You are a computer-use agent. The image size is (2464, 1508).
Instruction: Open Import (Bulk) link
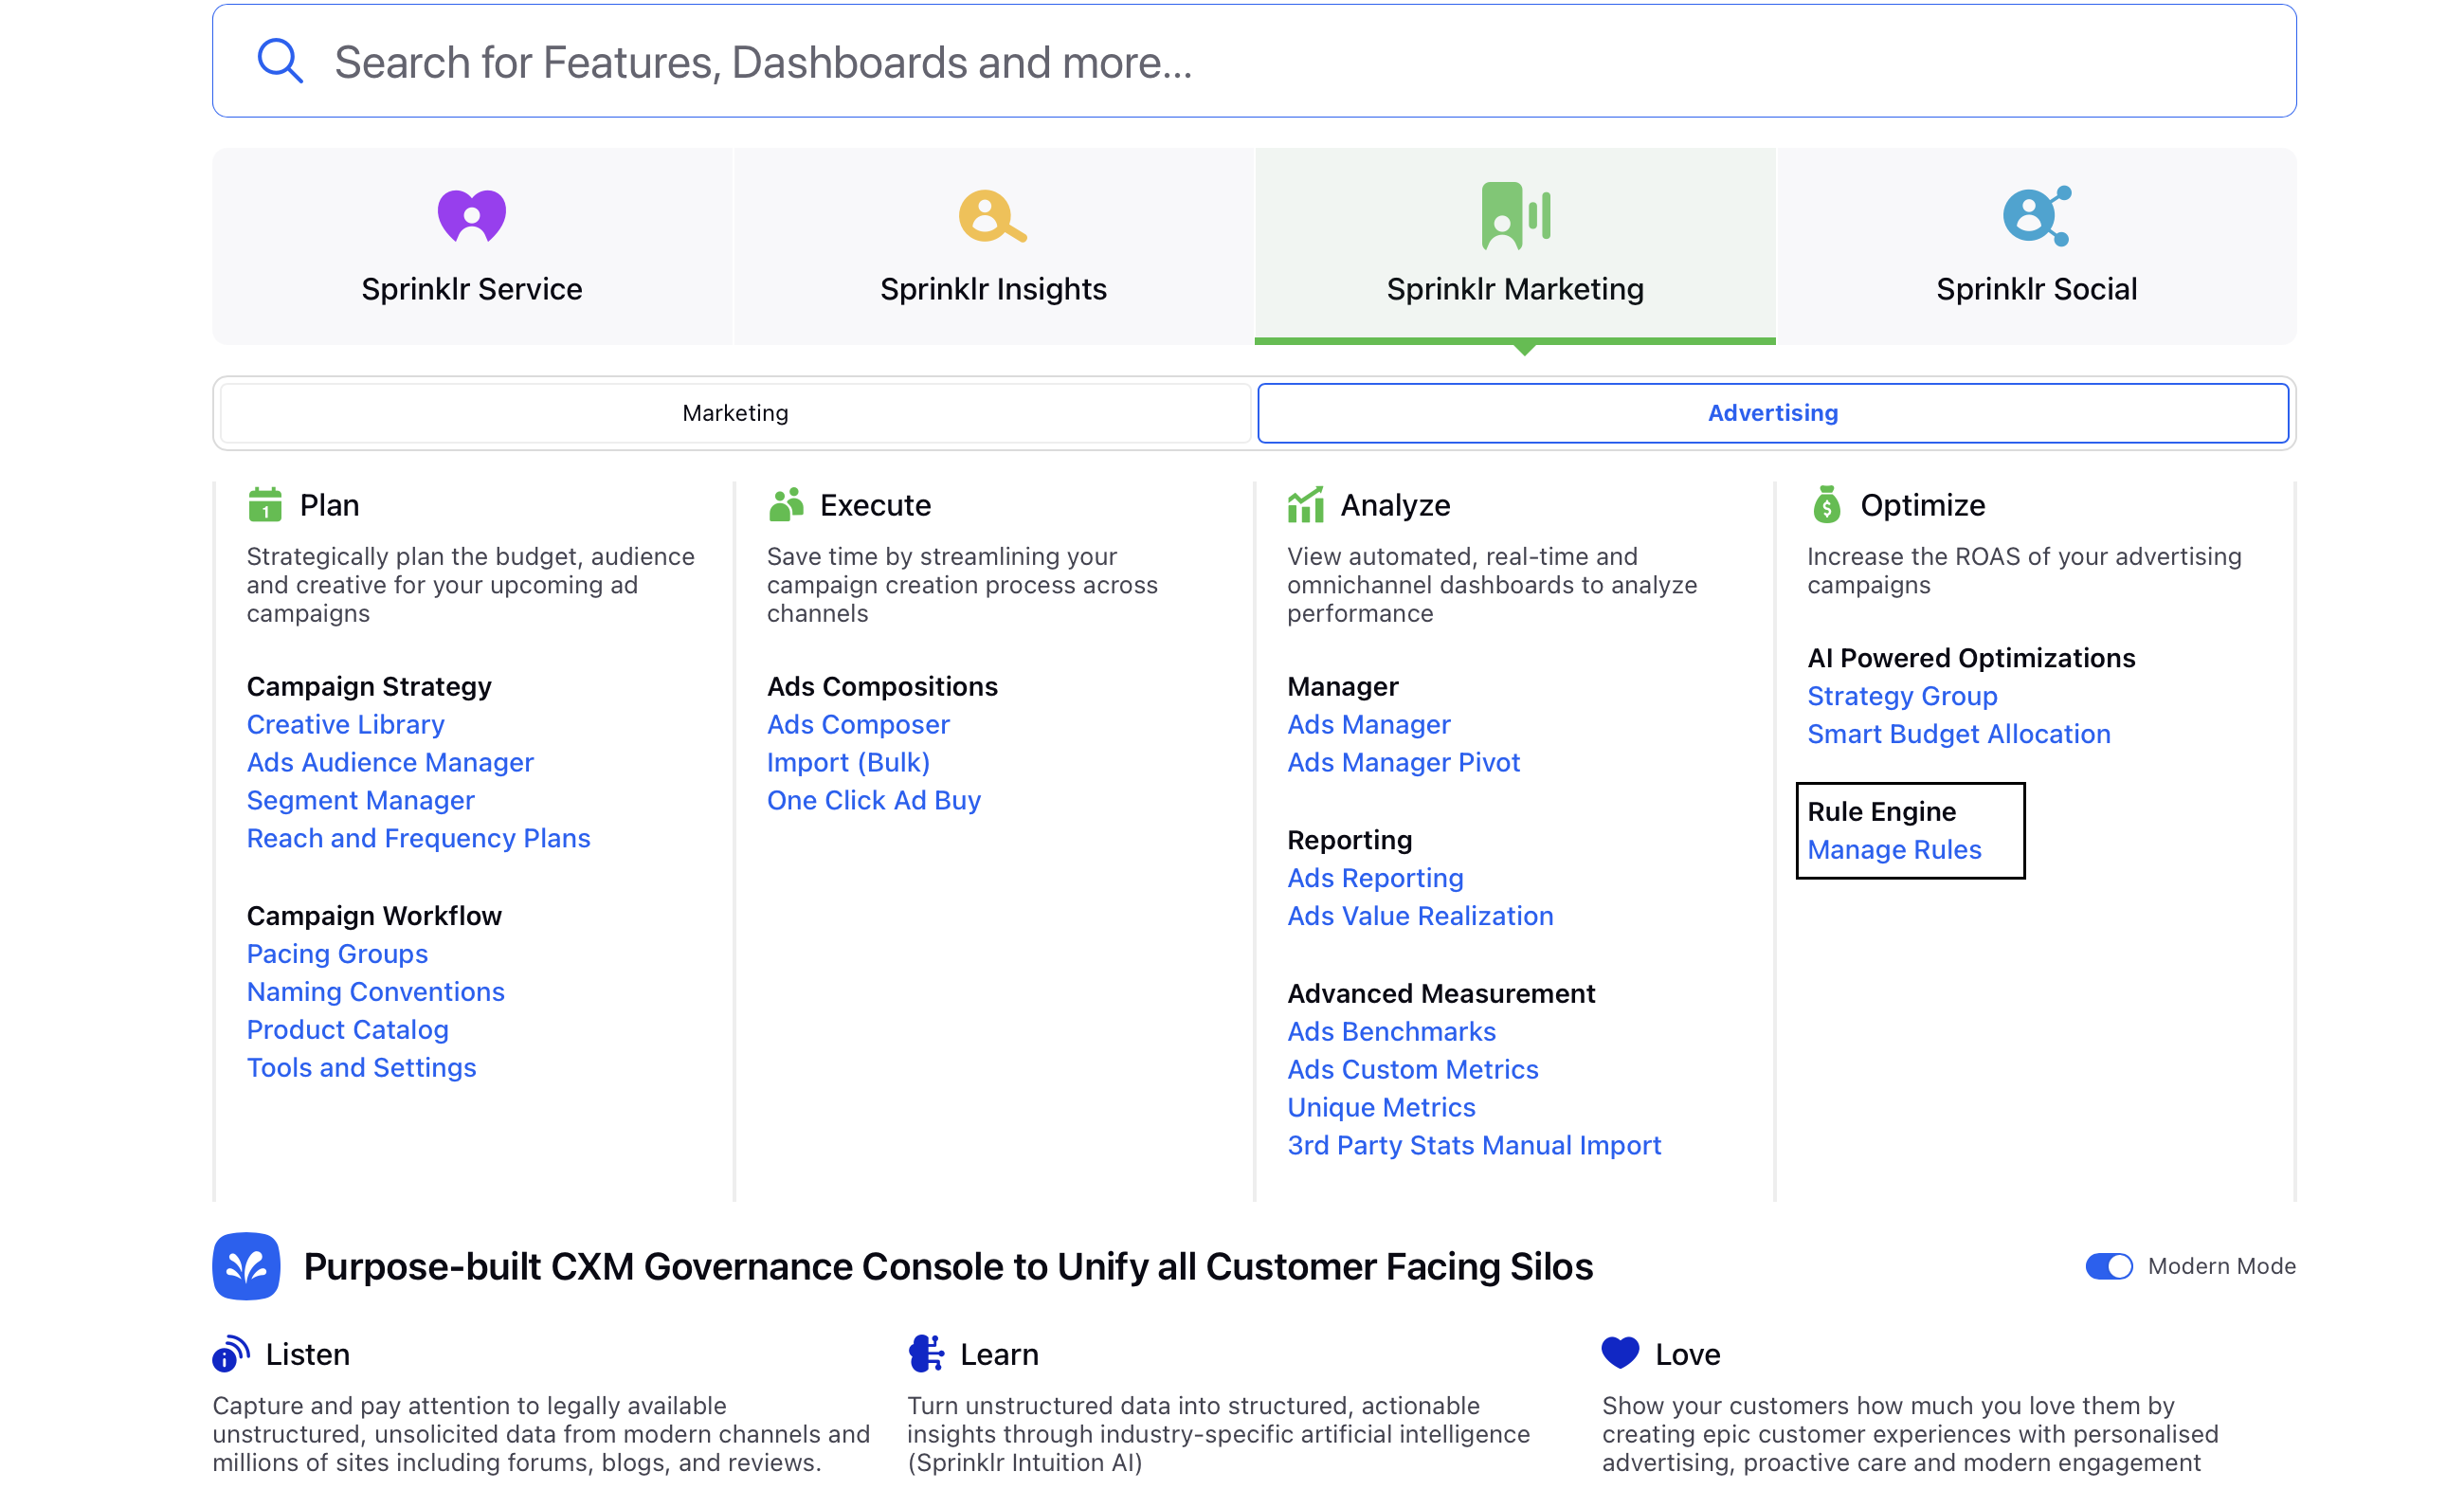point(848,762)
